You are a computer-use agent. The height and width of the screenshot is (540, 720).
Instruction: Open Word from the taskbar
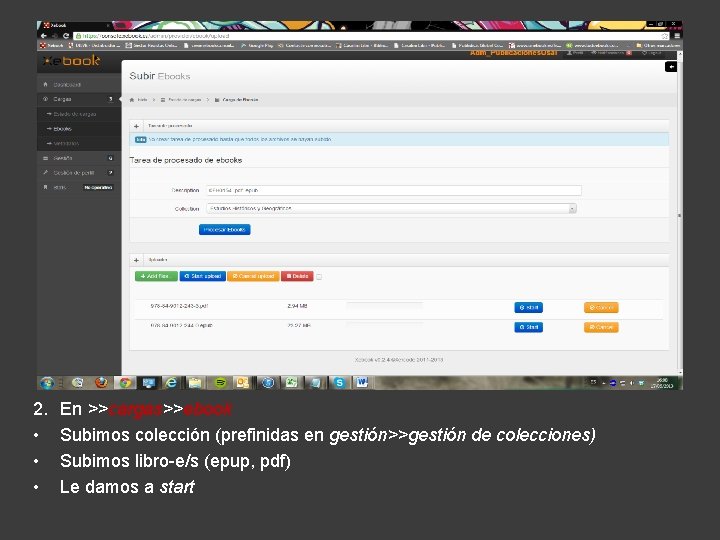362,383
